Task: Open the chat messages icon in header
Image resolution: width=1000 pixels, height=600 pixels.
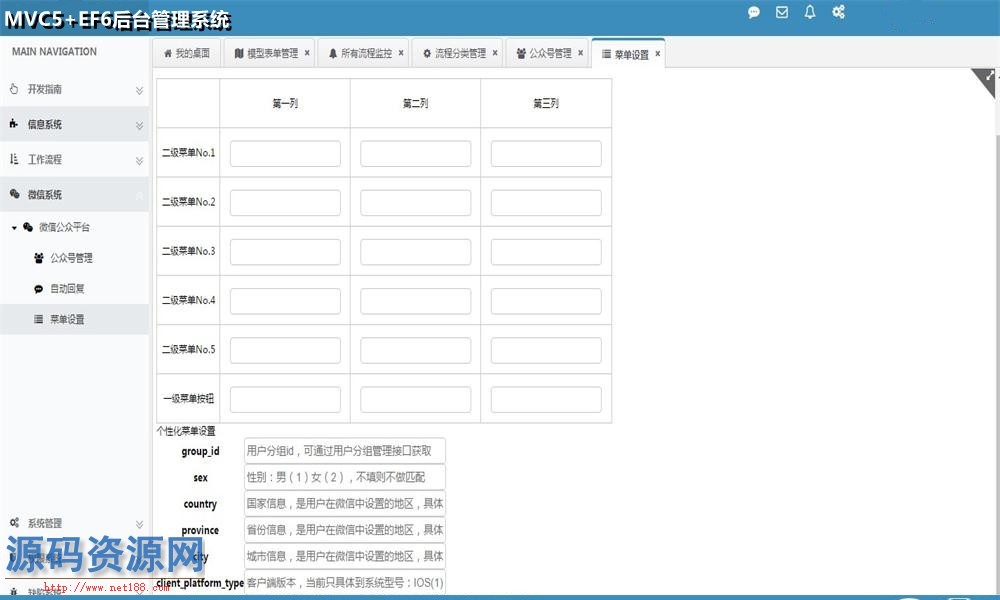Action: pyautogui.click(x=754, y=12)
